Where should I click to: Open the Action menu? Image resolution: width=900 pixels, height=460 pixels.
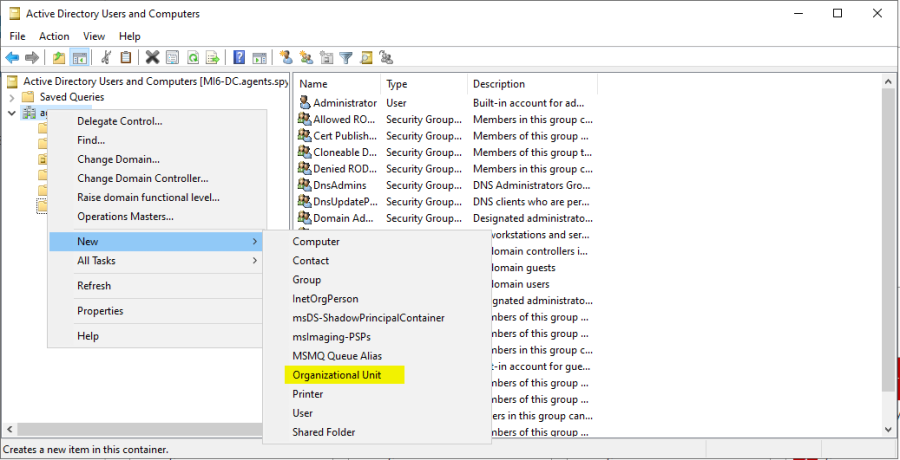[54, 36]
